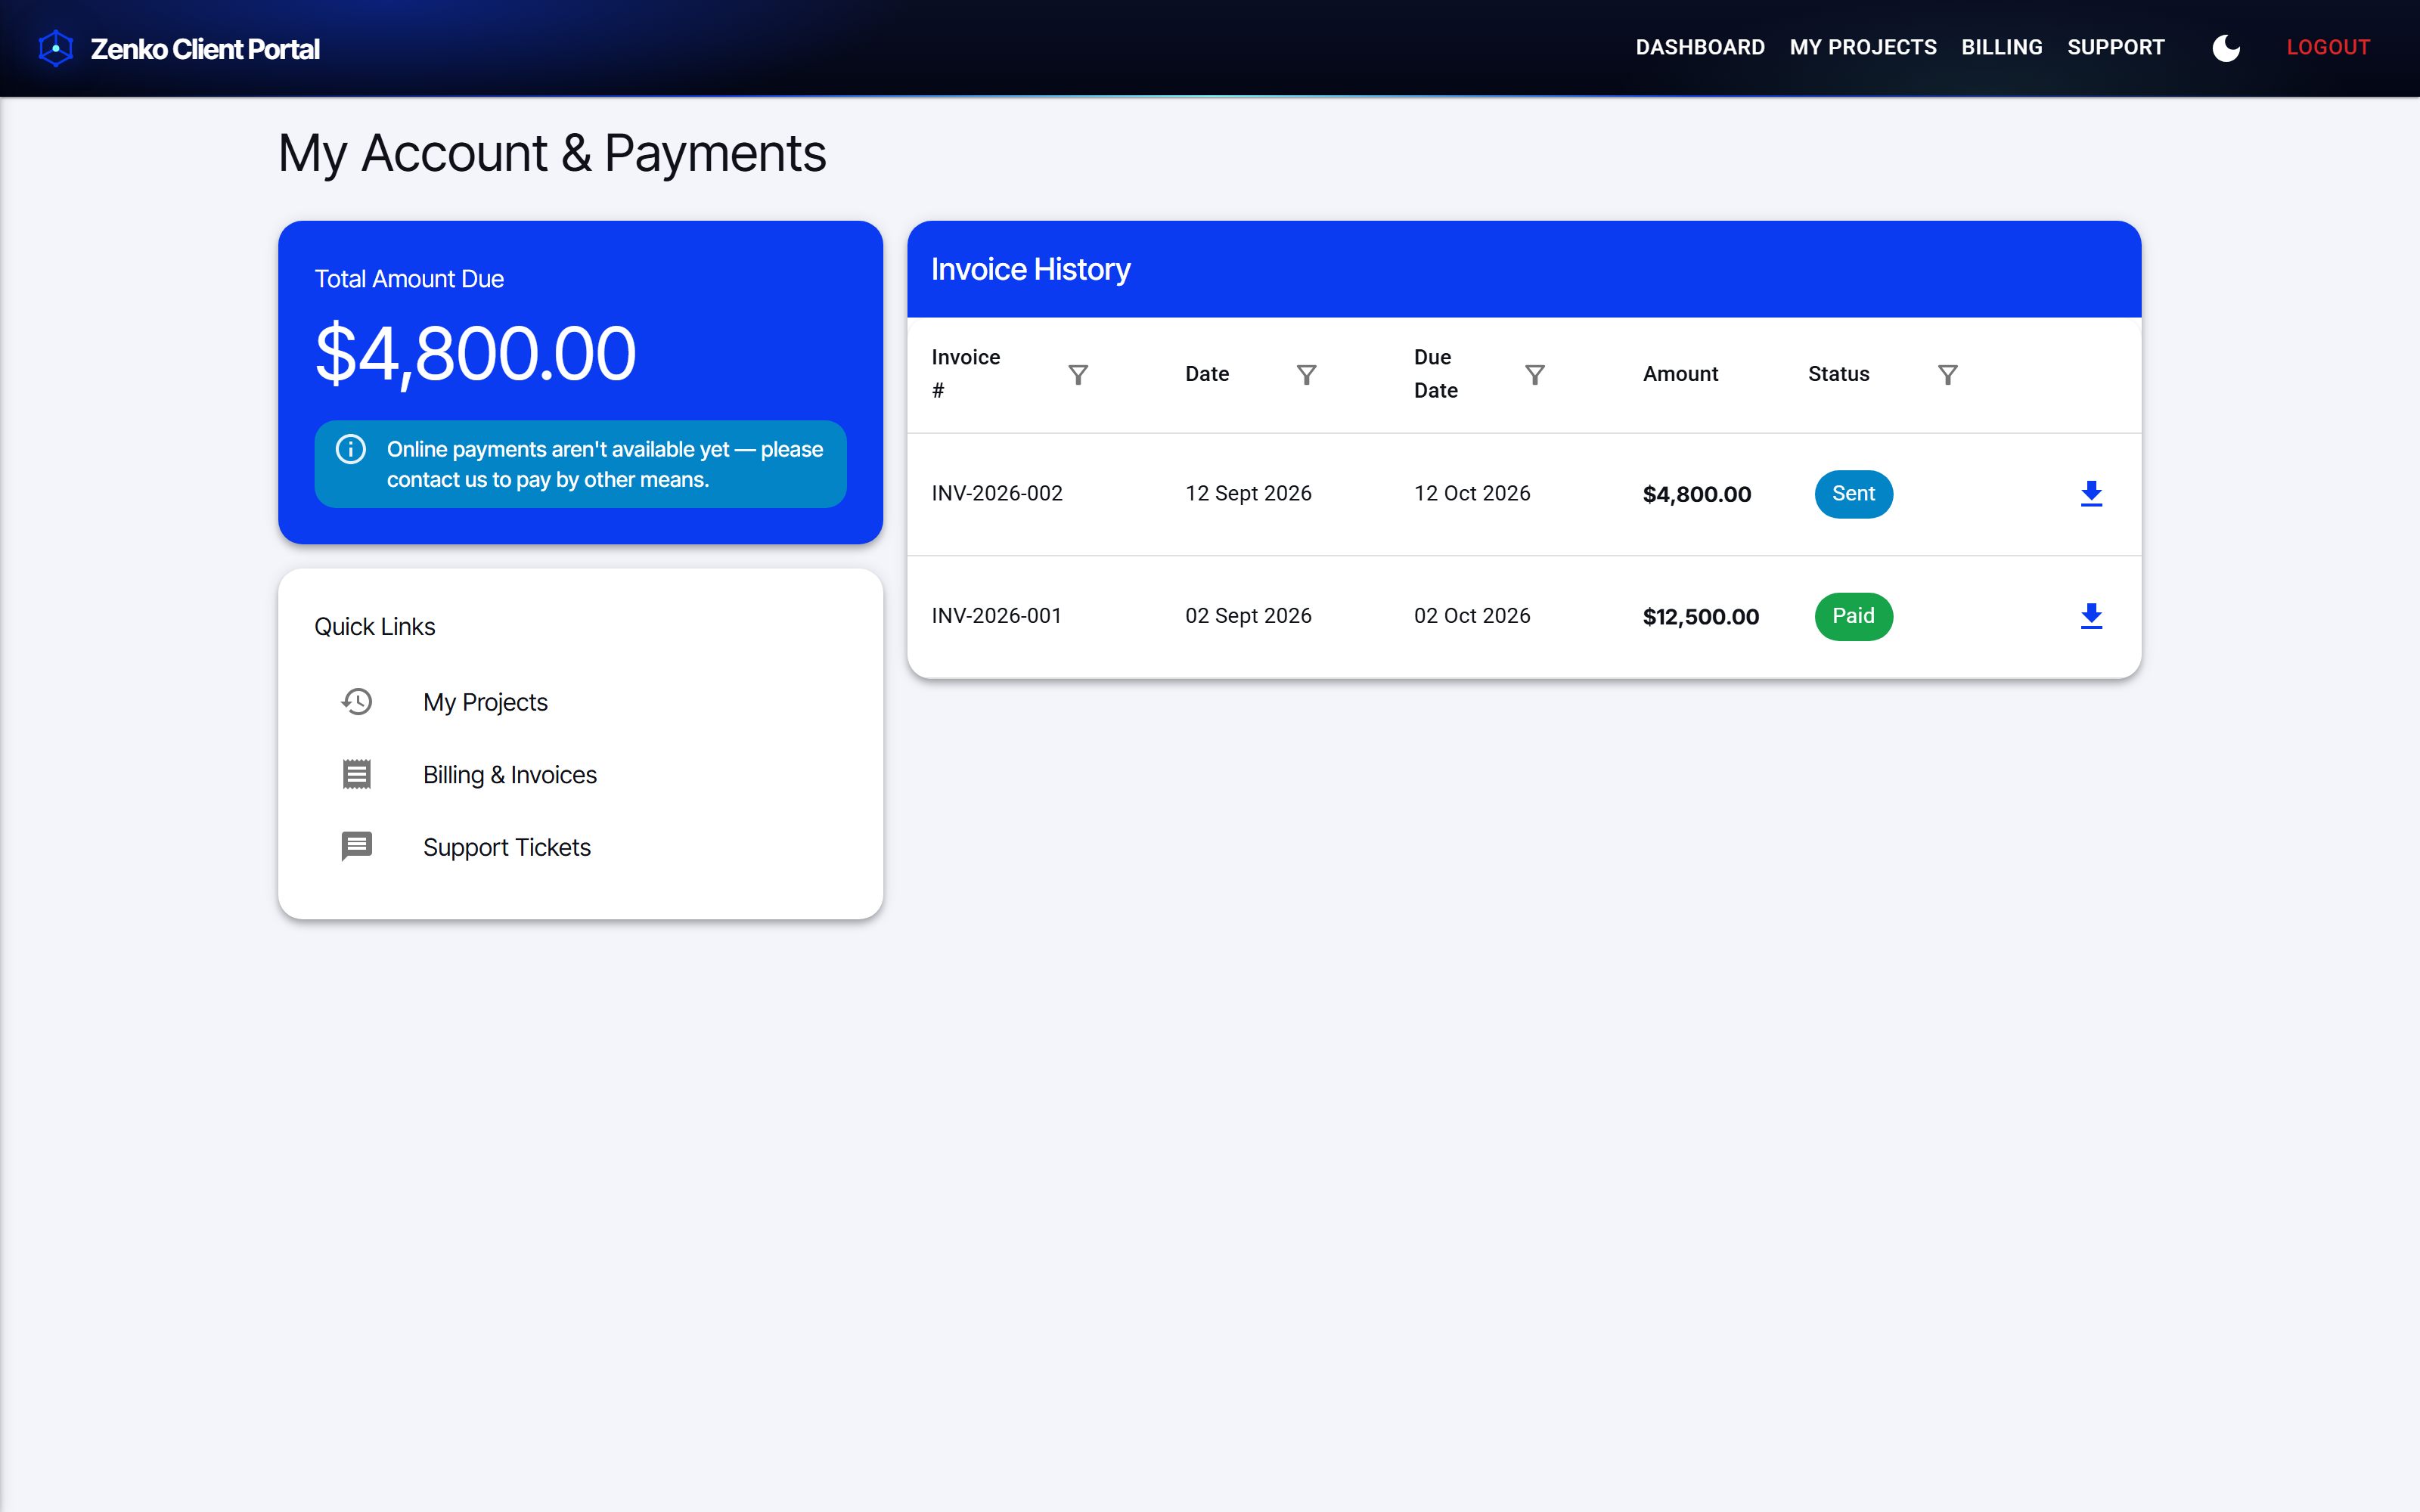
Task: Sort by the Amount column header
Action: pos(1680,374)
